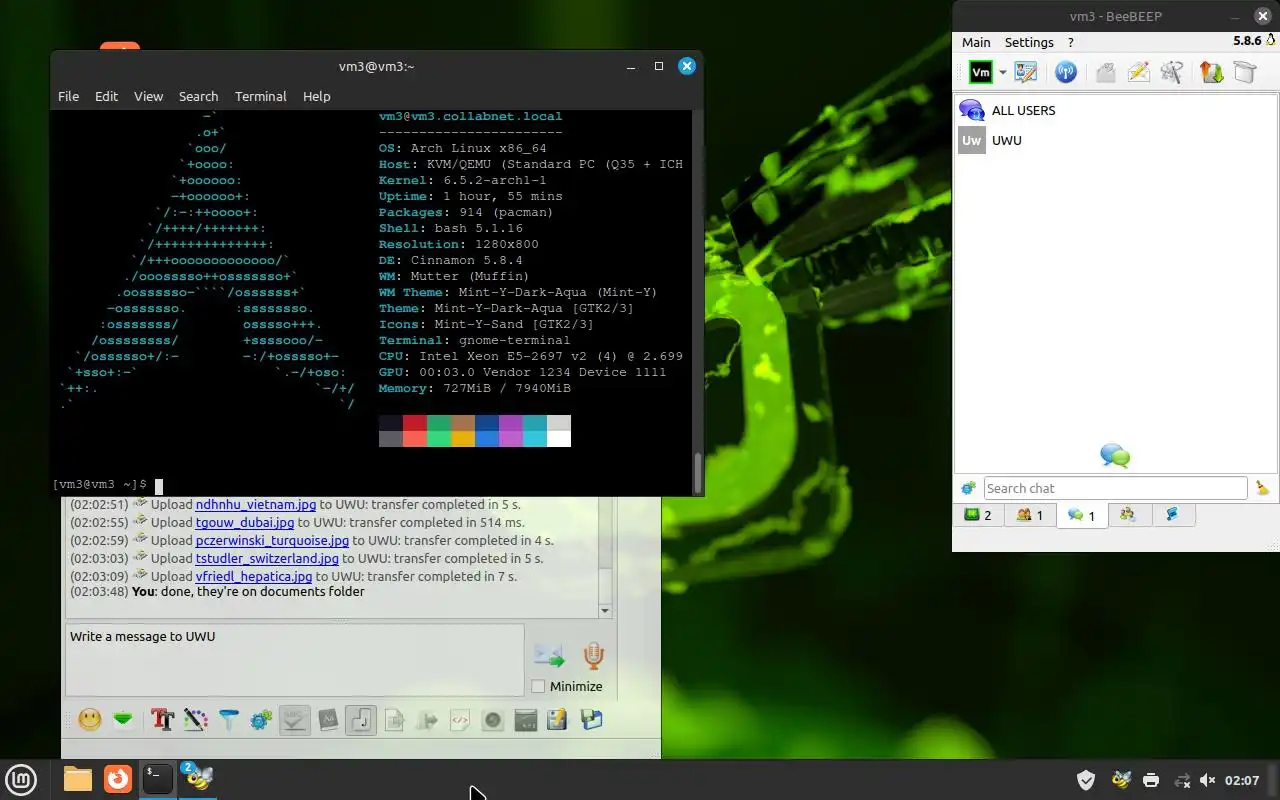Image resolution: width=1280 pixels, height=800 pixels.
Task: Click the blue-green chat bubbles icon
Action: click(x=1115, y=456)
